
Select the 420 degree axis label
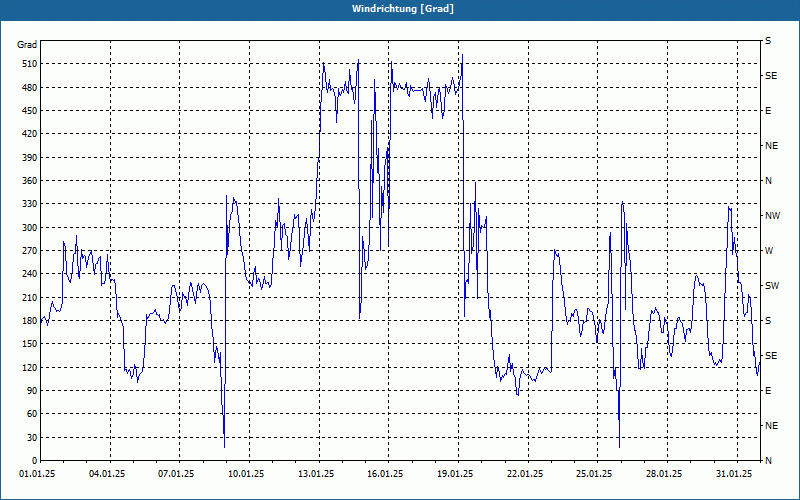click(30, 134)
